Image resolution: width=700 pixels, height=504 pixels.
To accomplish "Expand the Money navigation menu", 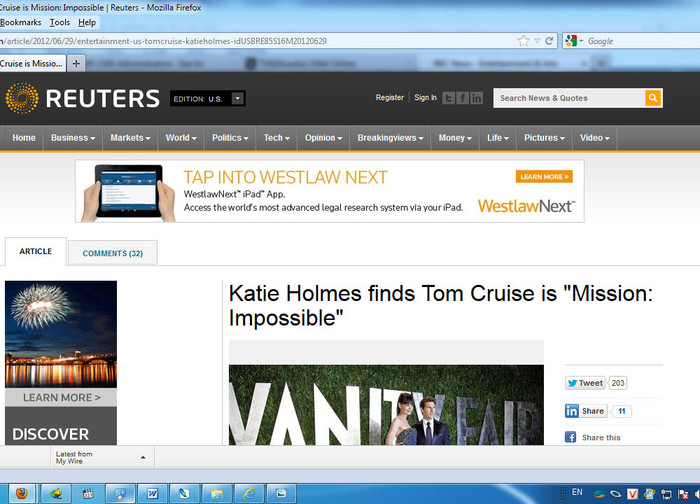I will point(455,138).
